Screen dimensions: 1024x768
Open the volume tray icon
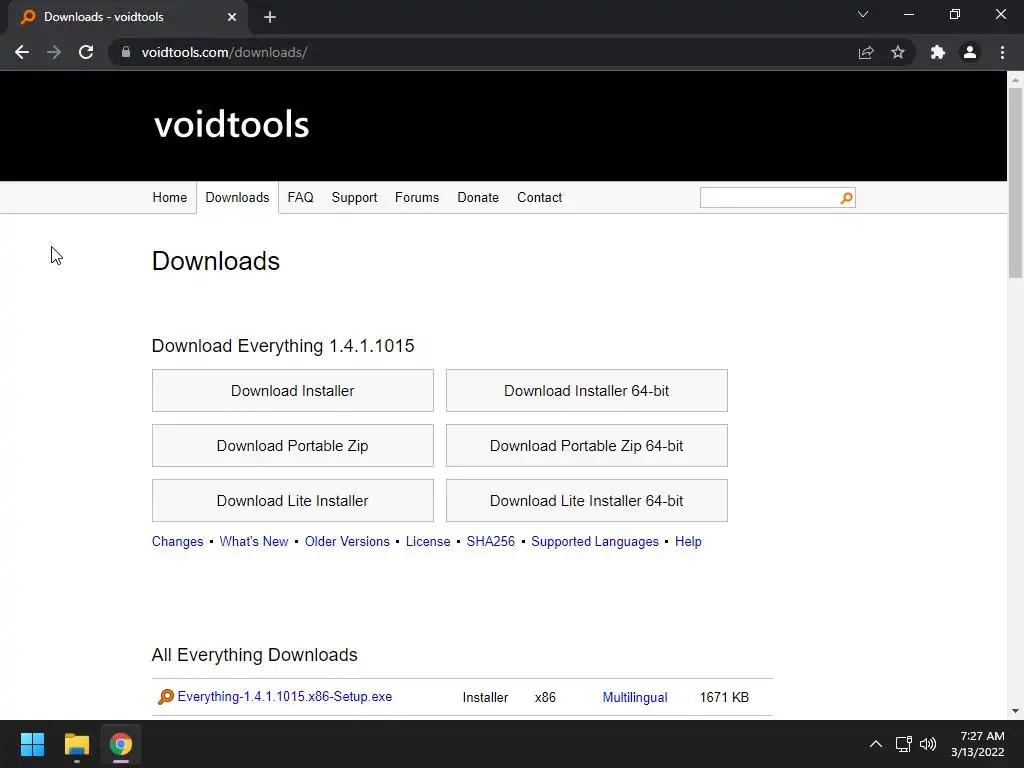click(928, 744)
